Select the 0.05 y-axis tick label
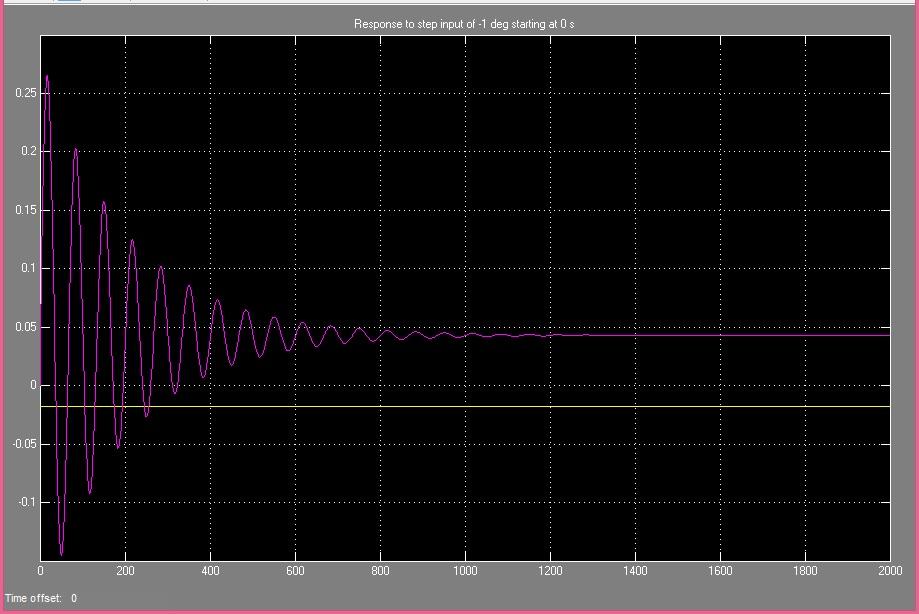 26,327
